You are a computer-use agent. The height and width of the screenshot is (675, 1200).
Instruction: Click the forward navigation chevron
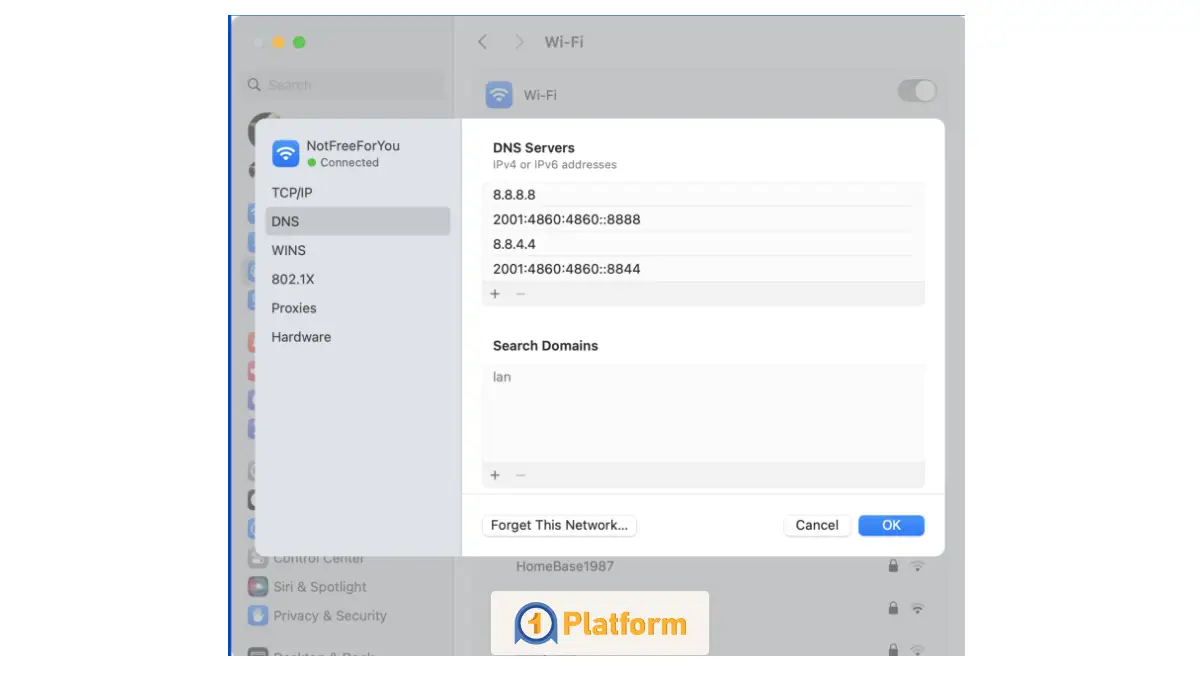(519, 42)
